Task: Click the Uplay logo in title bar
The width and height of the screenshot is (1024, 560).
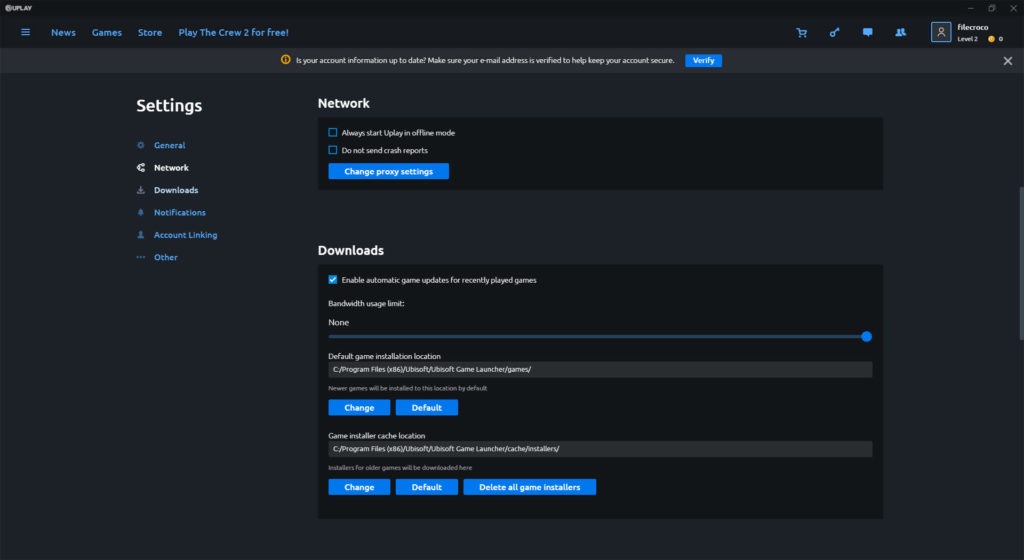Action: click(18, 8)
